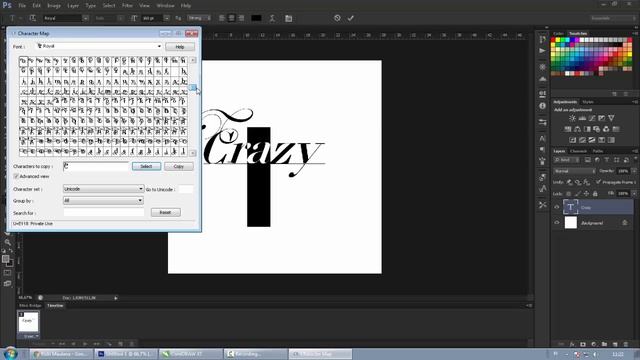Click the lock position move icon in Layers
Screen dimensions: 640x360
coord(586,193)
